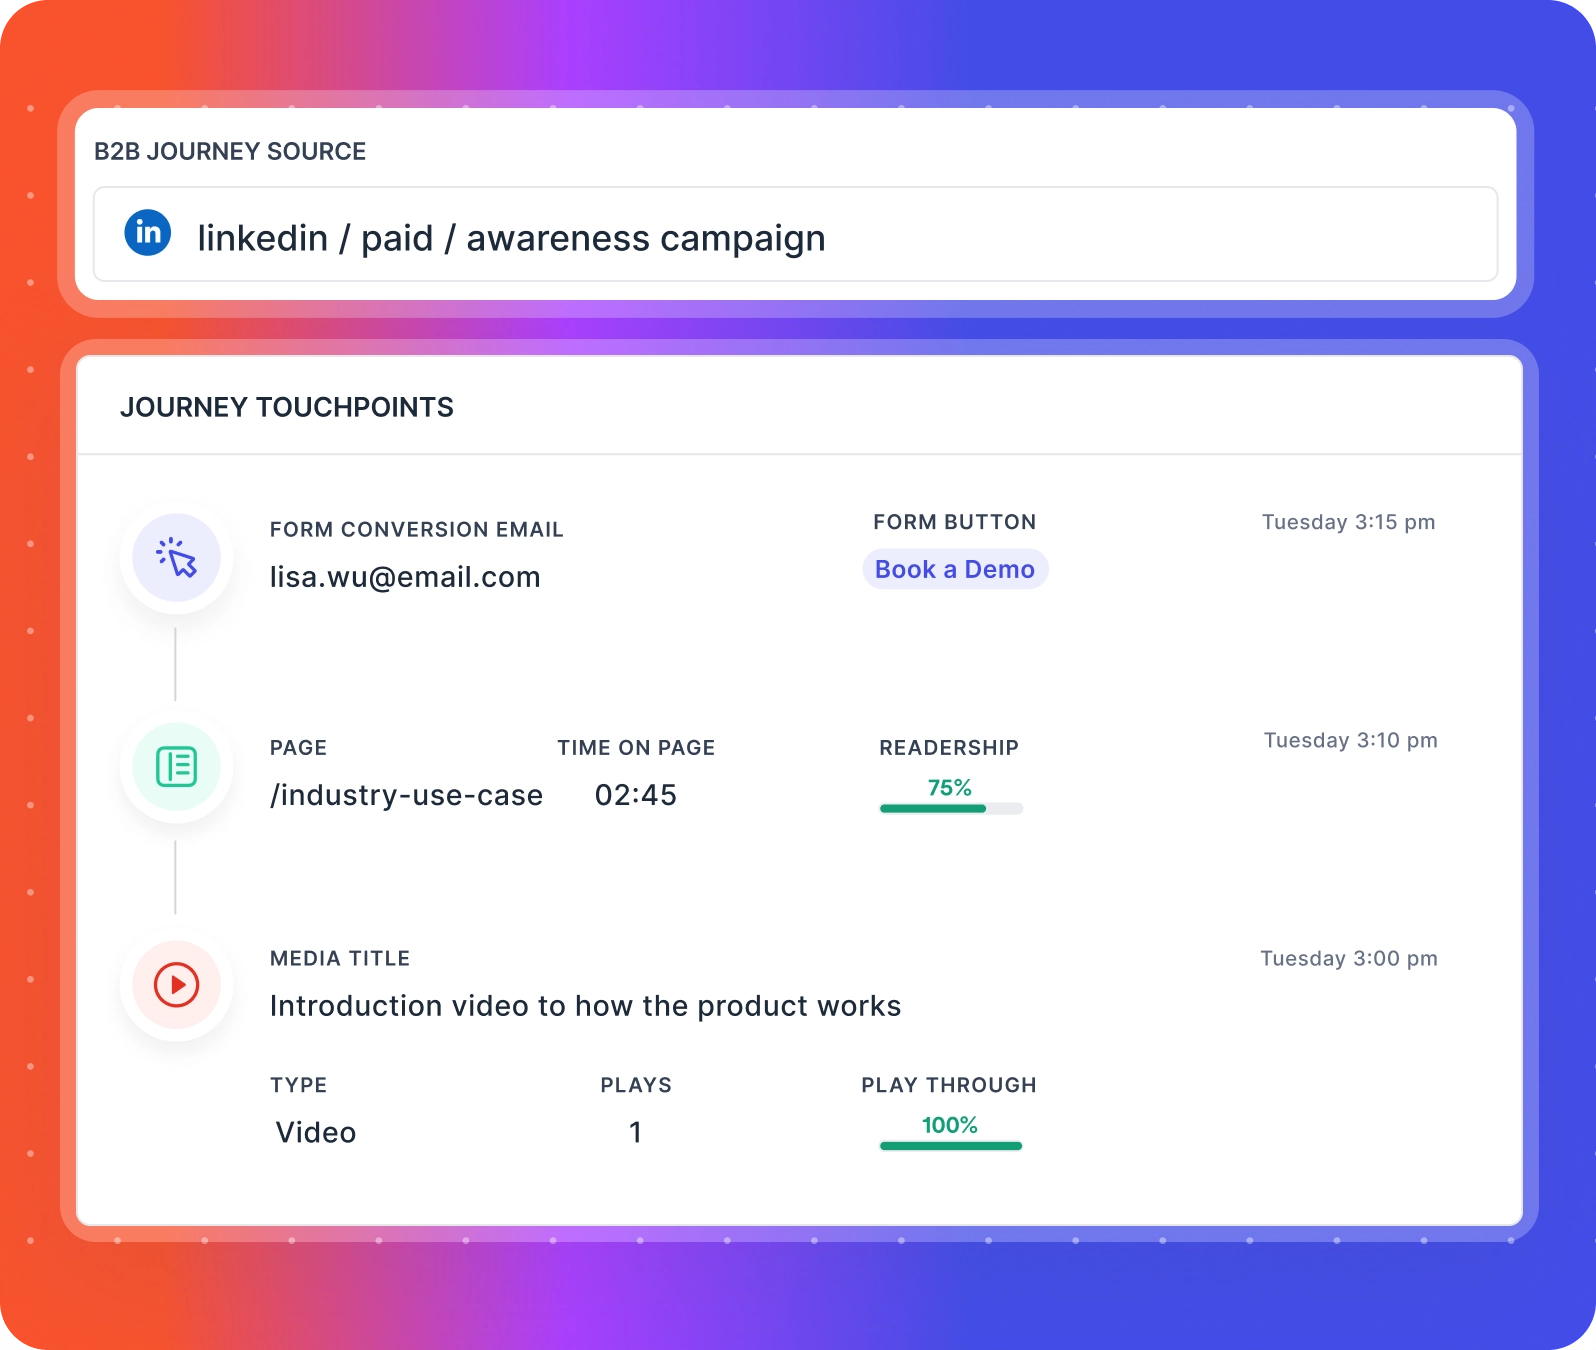This screenshot has width=1596, height=1350.
Task: Click the form conversion cursor icon
Action: click(177, 558)
